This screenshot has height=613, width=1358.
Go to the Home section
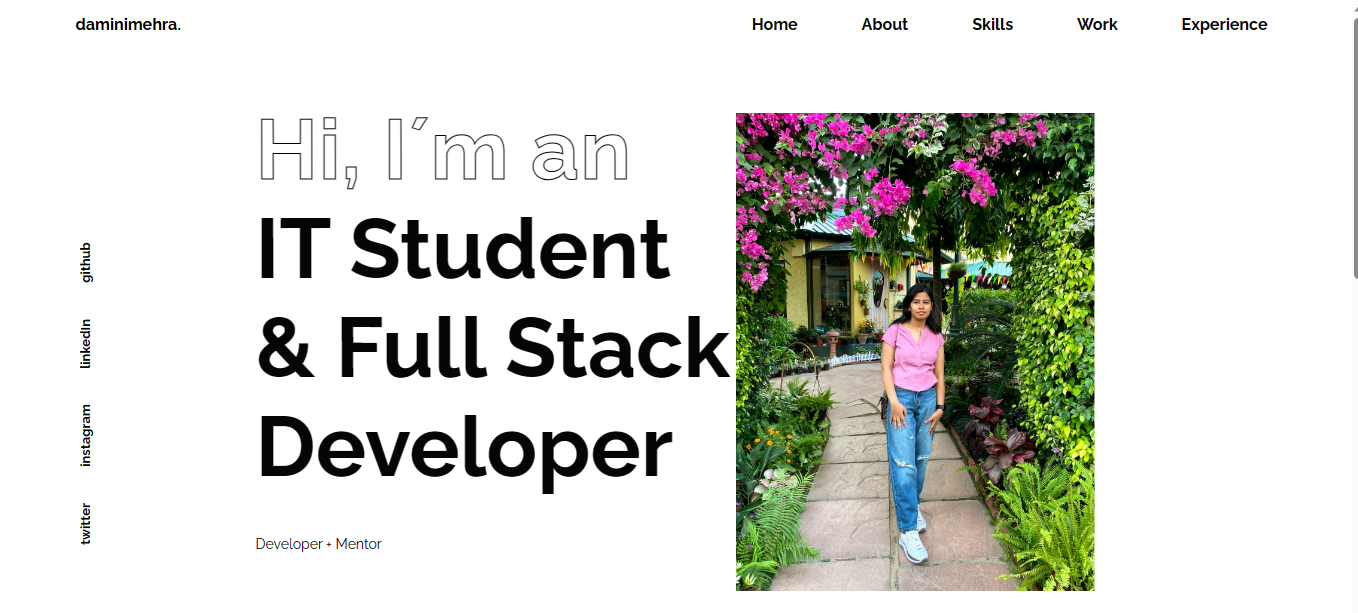pos(774,25)
